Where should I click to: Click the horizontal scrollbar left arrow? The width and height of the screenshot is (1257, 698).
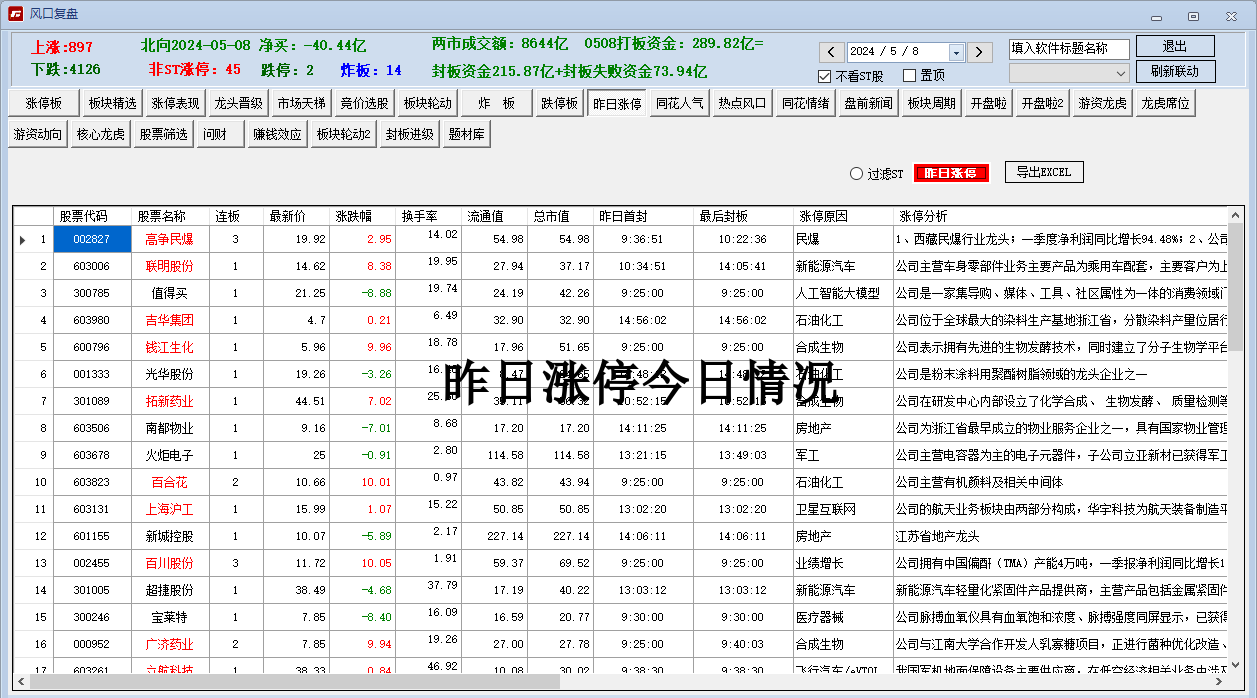(x=22, y=681)
